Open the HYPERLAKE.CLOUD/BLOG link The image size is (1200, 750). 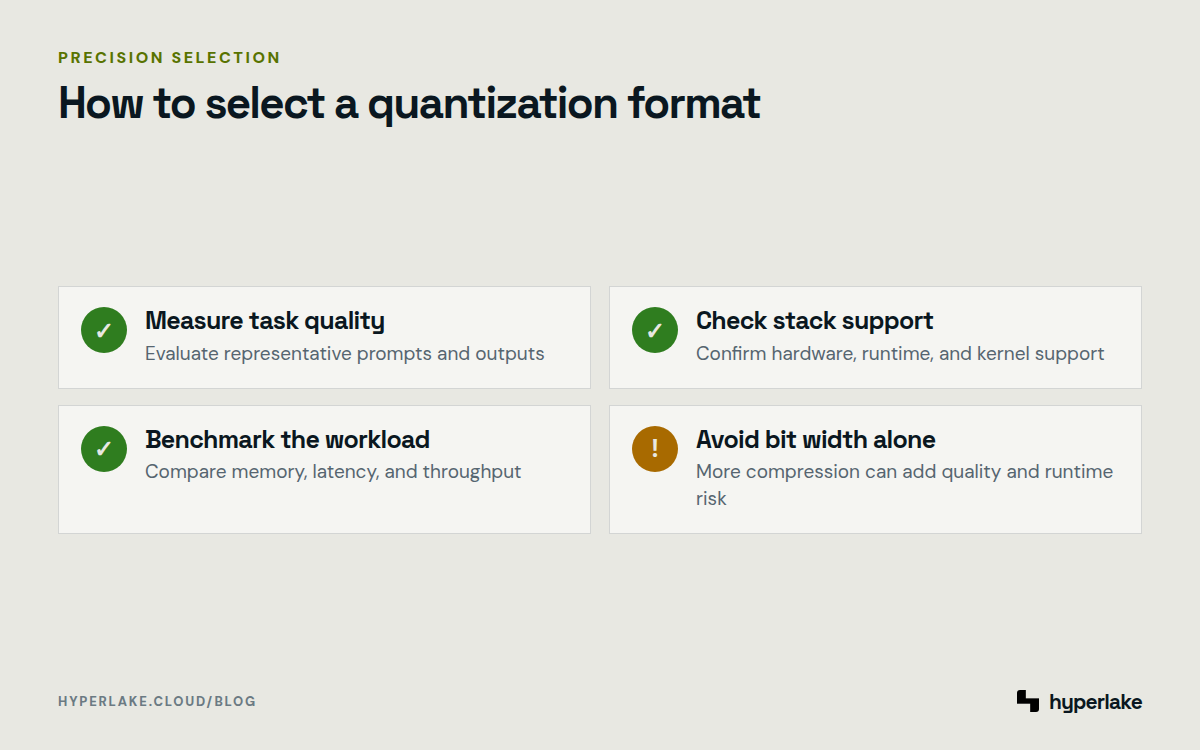tap(157, 701)
